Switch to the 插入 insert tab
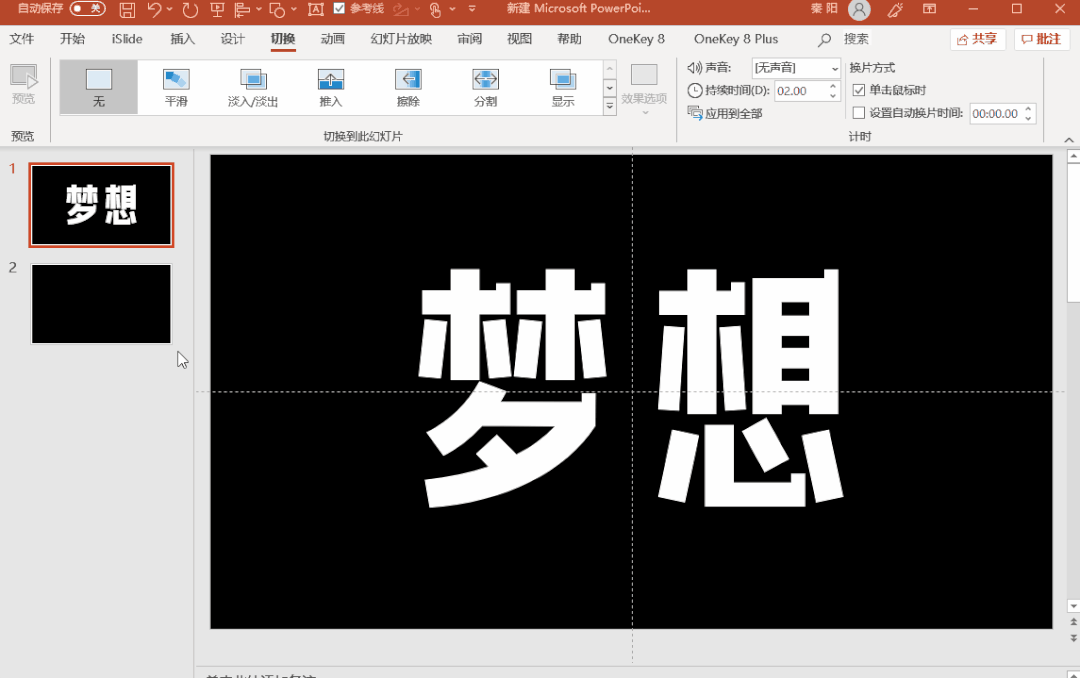Viewport: 1080px width, 678px height. pyautogui.click(x=183, y=39)
